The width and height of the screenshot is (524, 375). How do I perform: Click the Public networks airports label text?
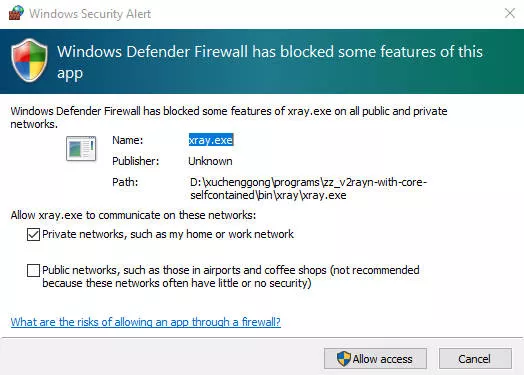[231, 276]
